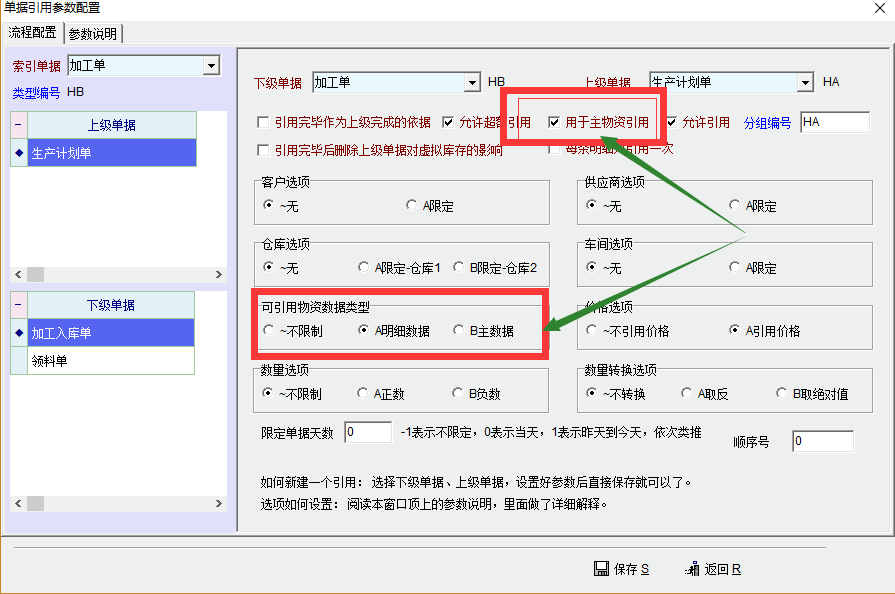Screen dimensions: 895x594
Task: Collapse the 上级单据 list with minus icon
Action: coord(18,125)
